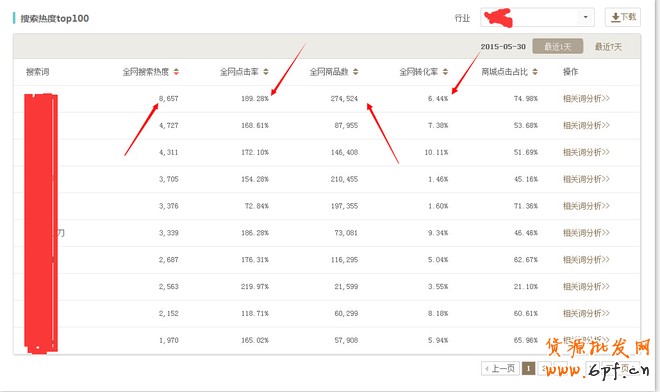660x392 pixels.
Task: Click the 下载 download button
Action: (623, 17)
